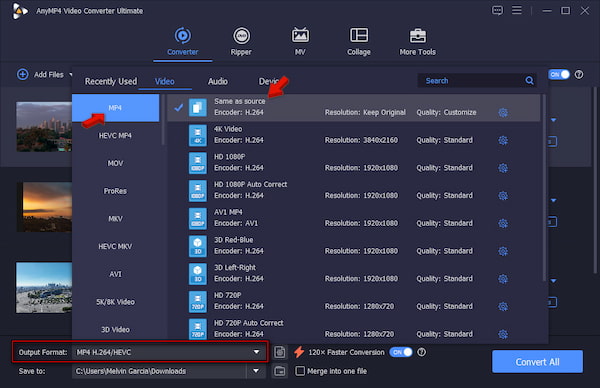This screenshot has width=600, height=388.
Task: Open the Converter tab
Action: (183, 41)
